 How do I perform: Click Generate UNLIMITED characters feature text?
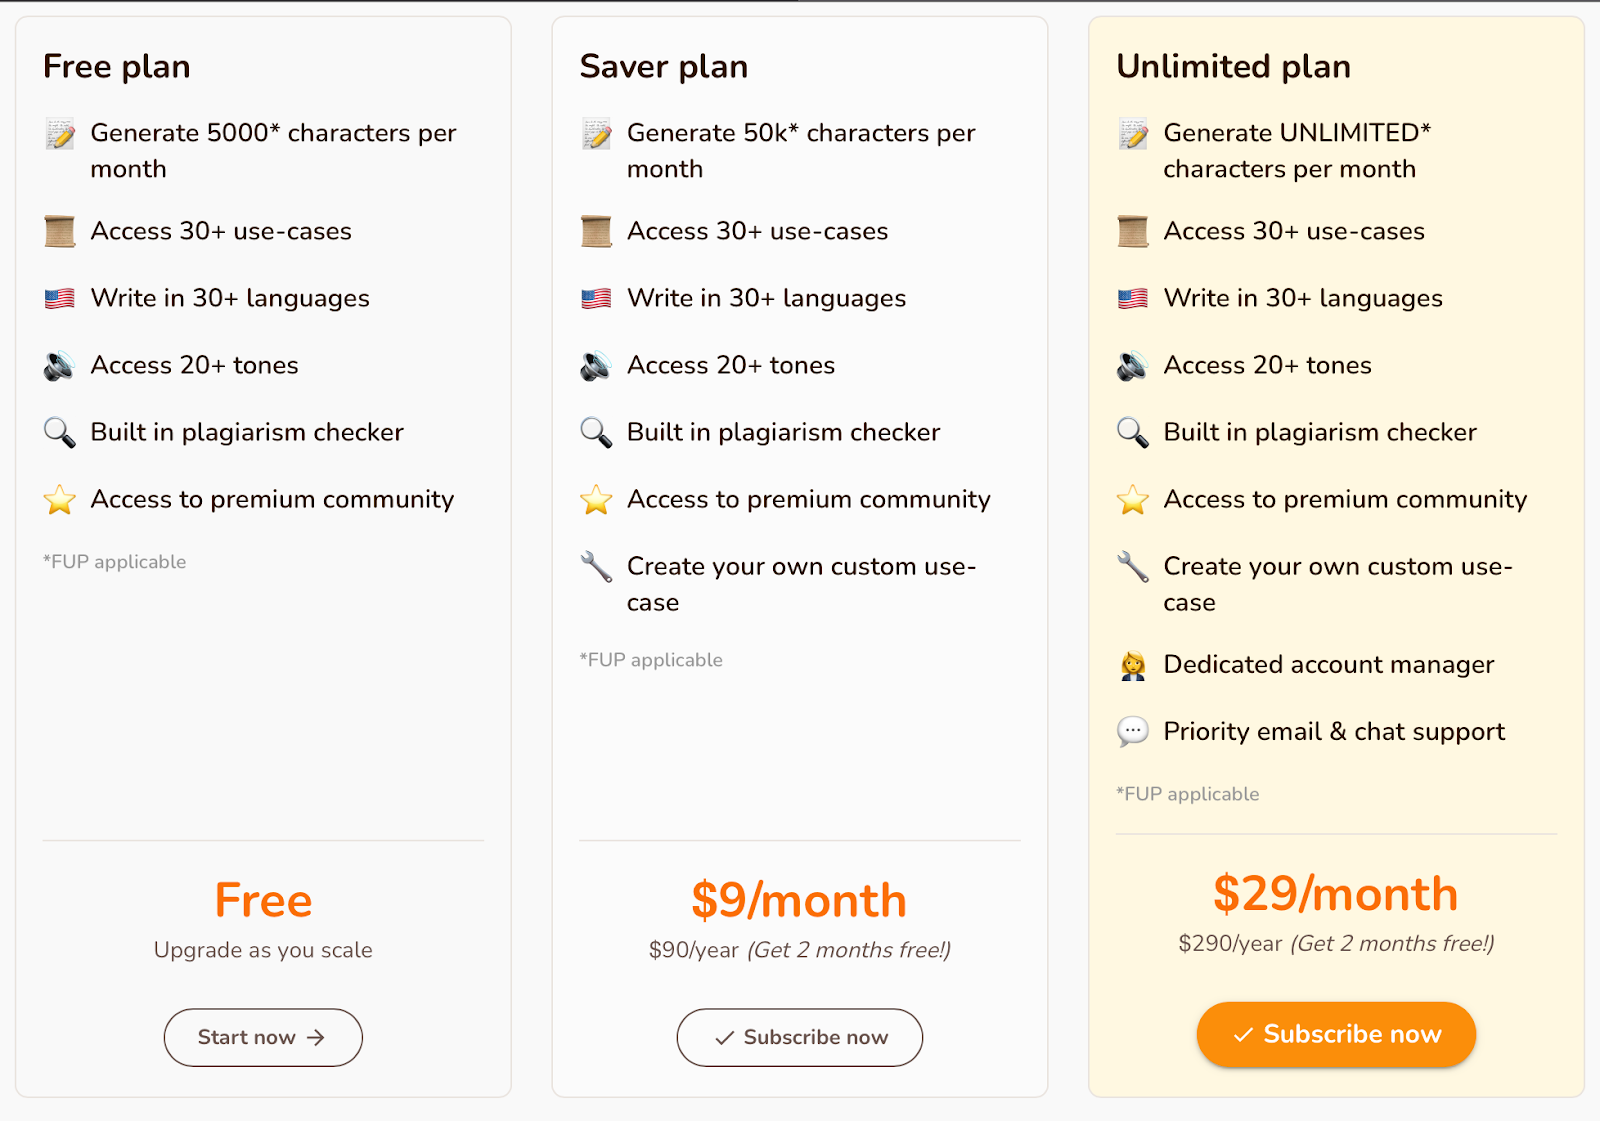(x=1297, y=151)
